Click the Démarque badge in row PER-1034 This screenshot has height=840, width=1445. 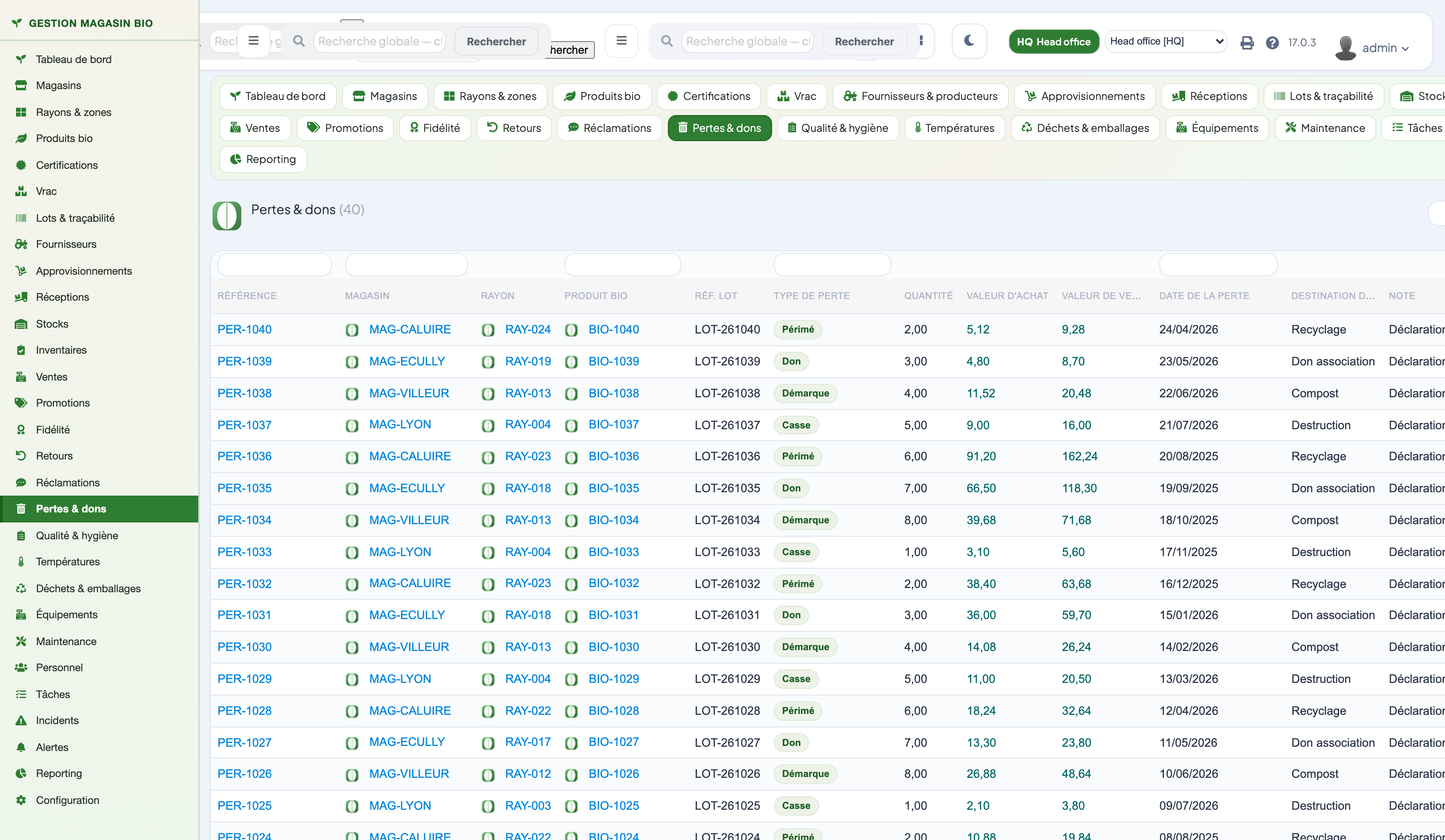(x=805, y=520)
